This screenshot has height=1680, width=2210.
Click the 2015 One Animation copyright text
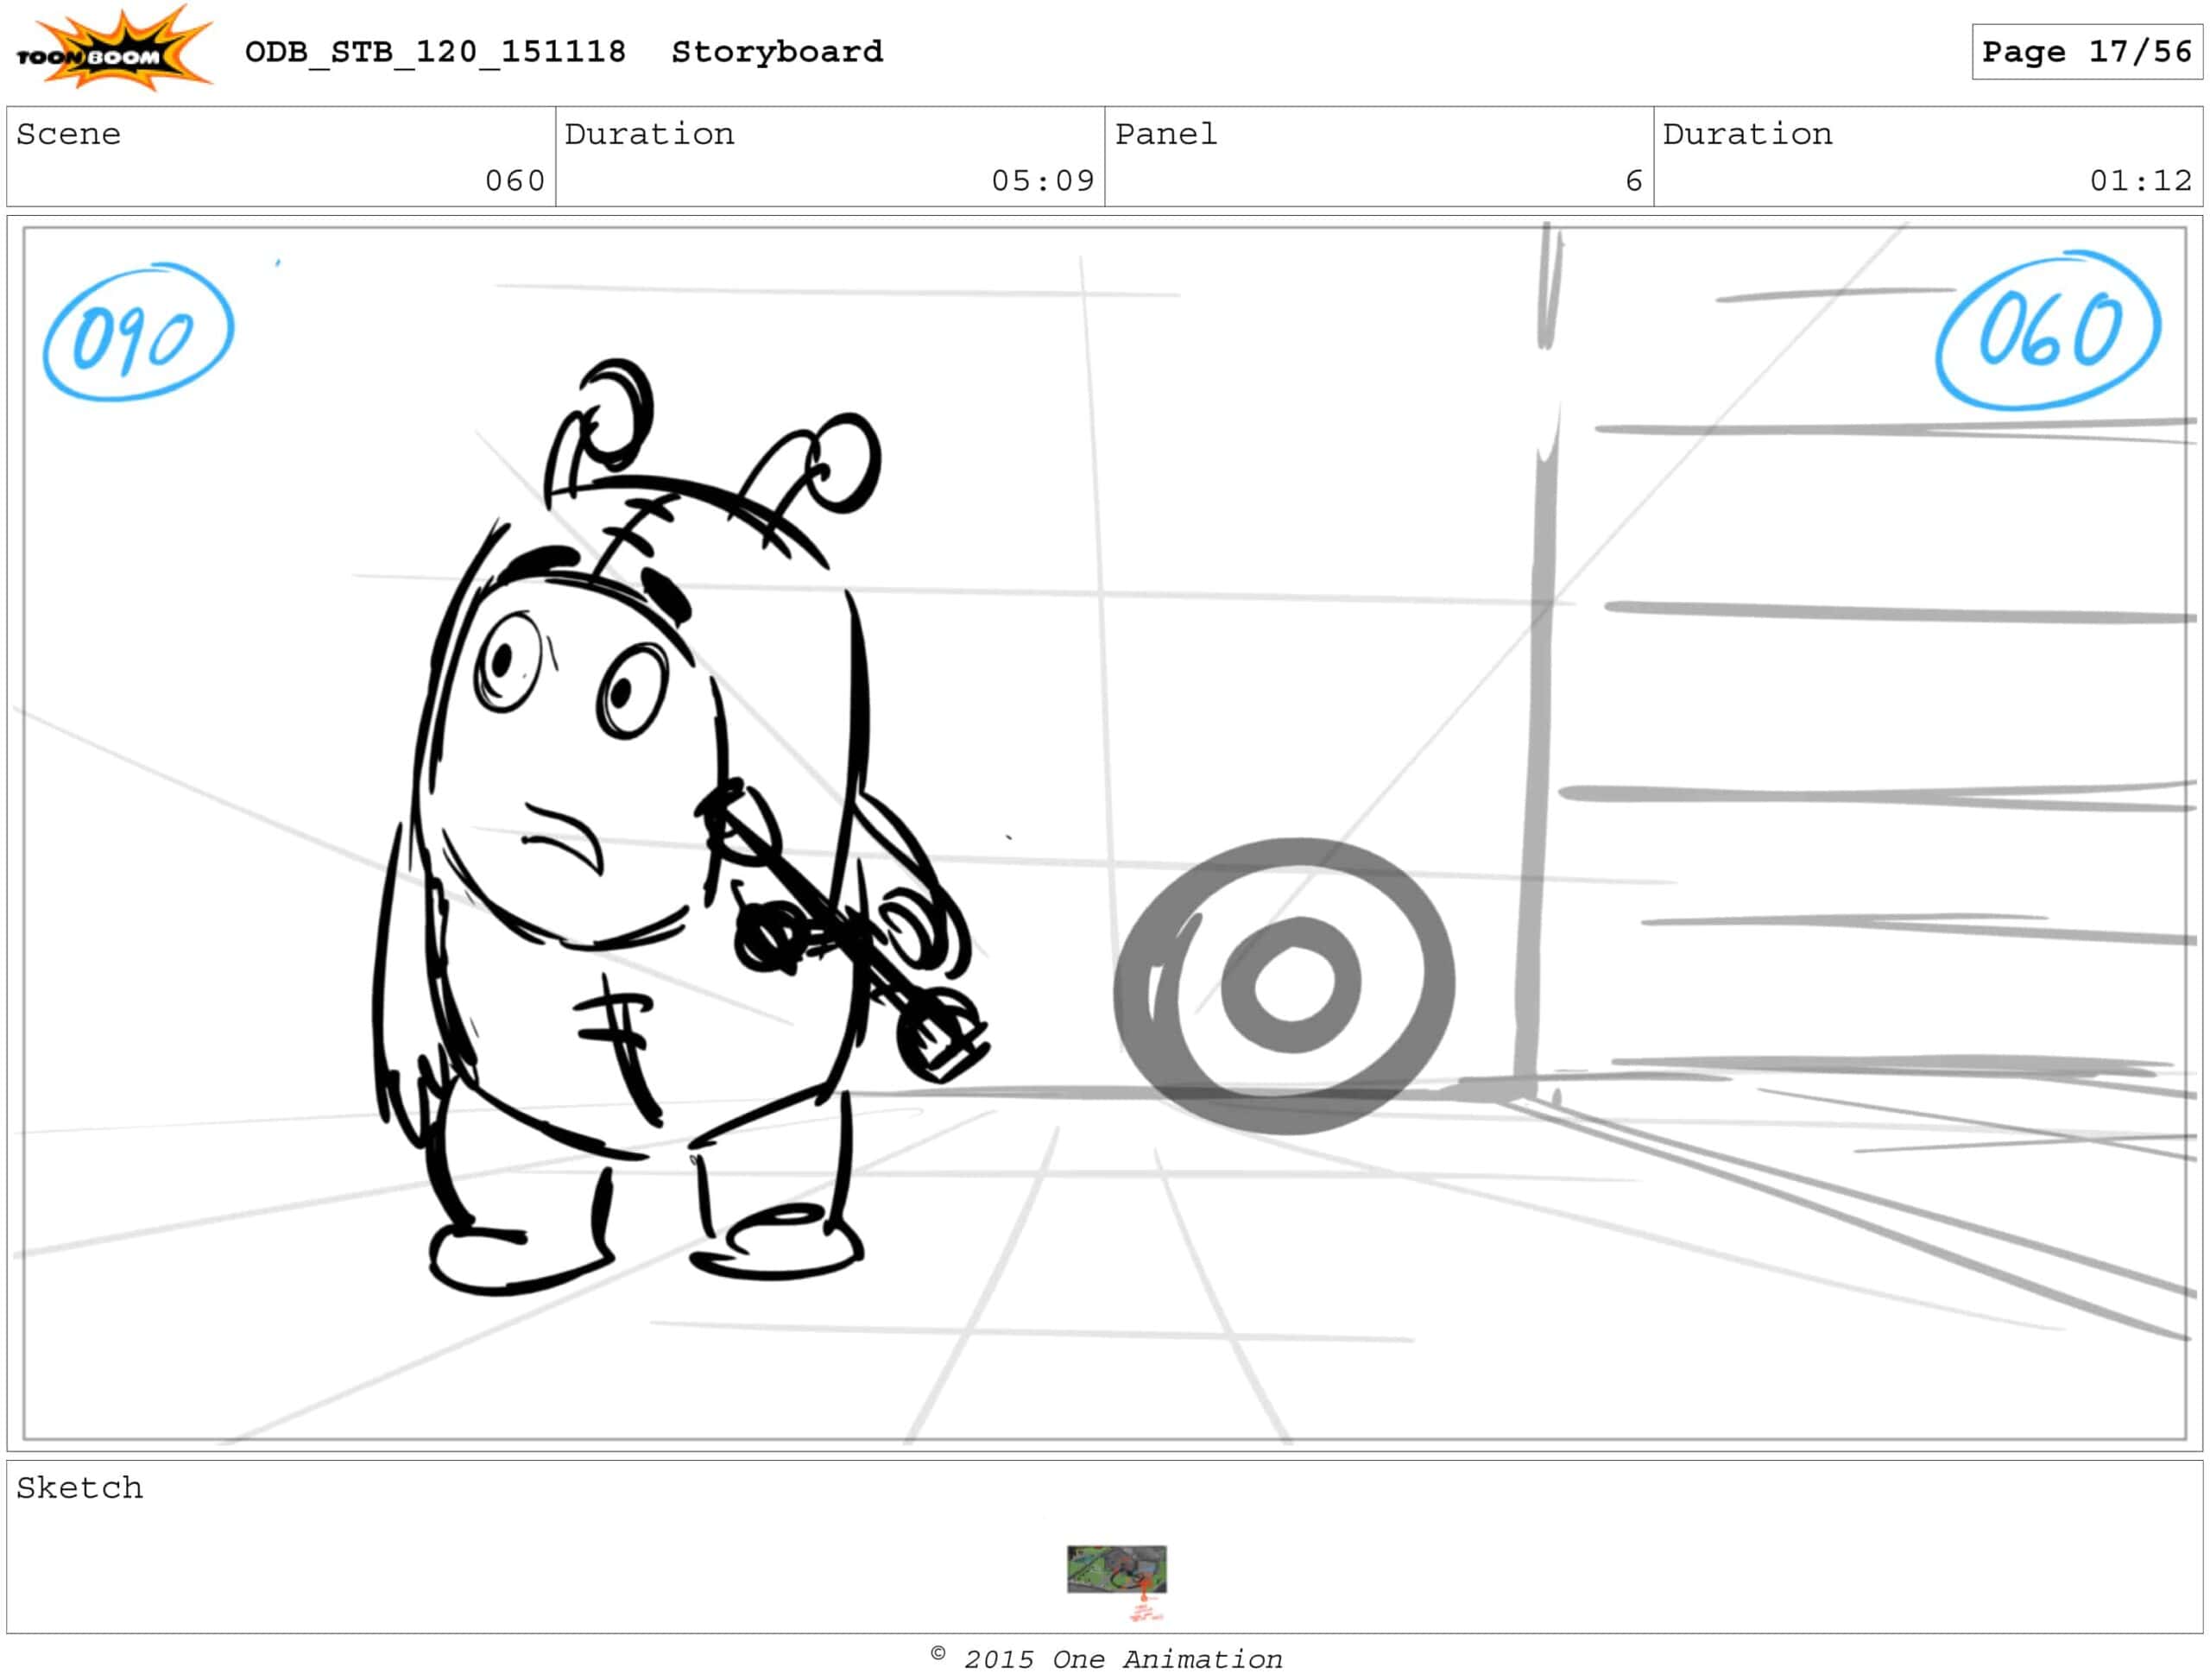click(x=1106, y=1659)
